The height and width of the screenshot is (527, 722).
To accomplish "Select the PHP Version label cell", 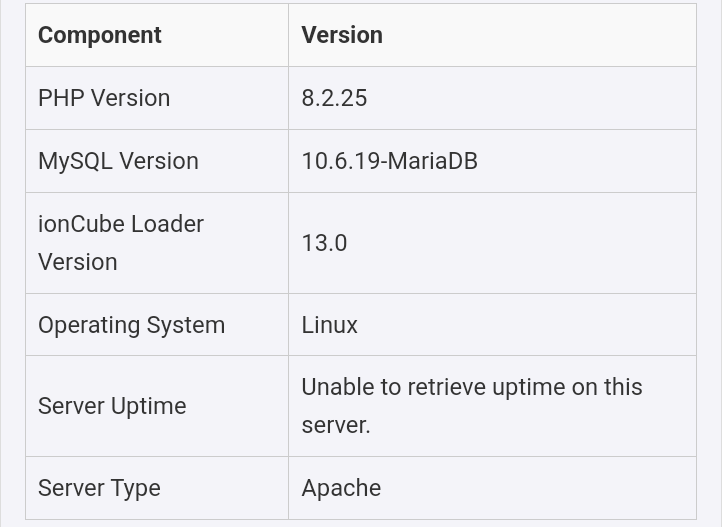I will click(104, 98).
